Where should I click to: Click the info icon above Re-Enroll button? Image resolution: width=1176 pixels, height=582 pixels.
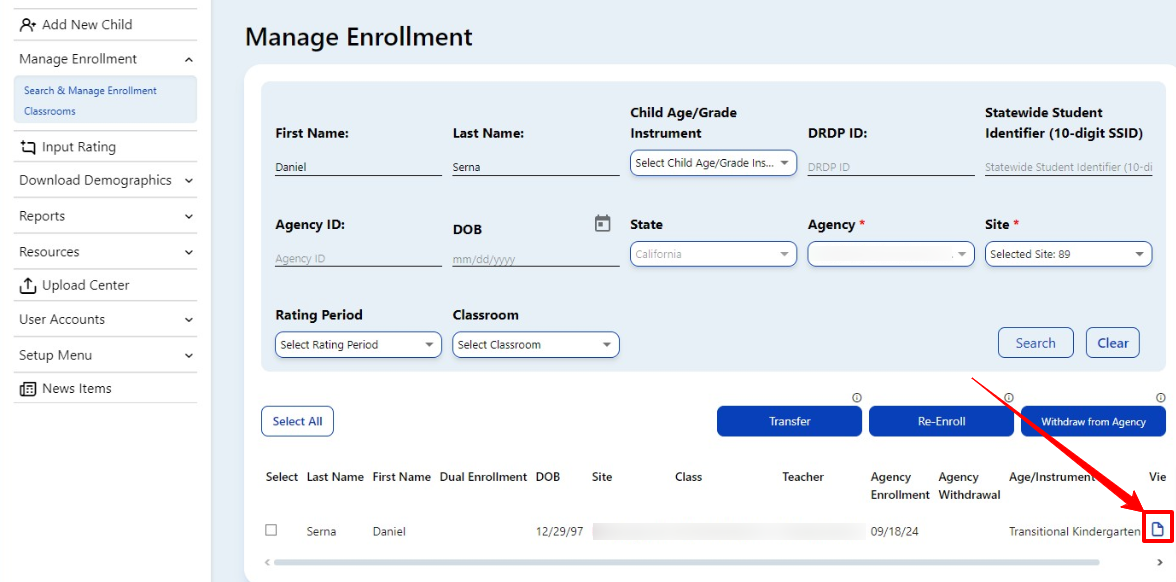coord(1009,398)
